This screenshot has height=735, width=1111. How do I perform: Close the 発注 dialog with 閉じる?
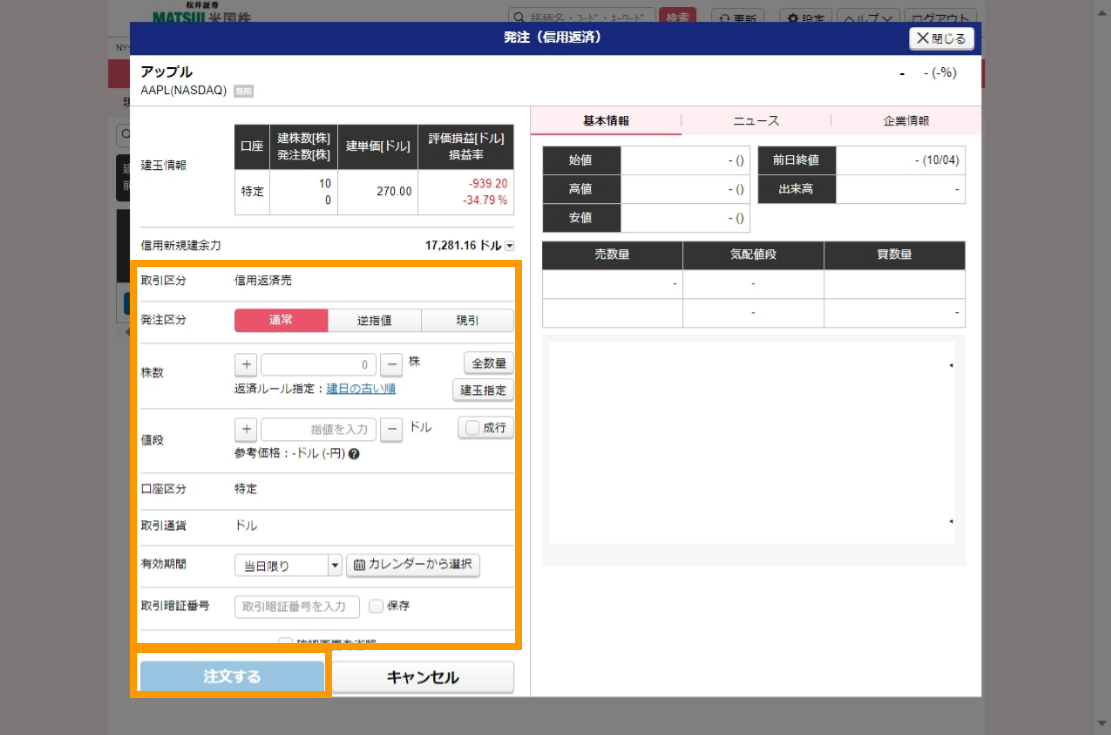click(x=941, y=38)
